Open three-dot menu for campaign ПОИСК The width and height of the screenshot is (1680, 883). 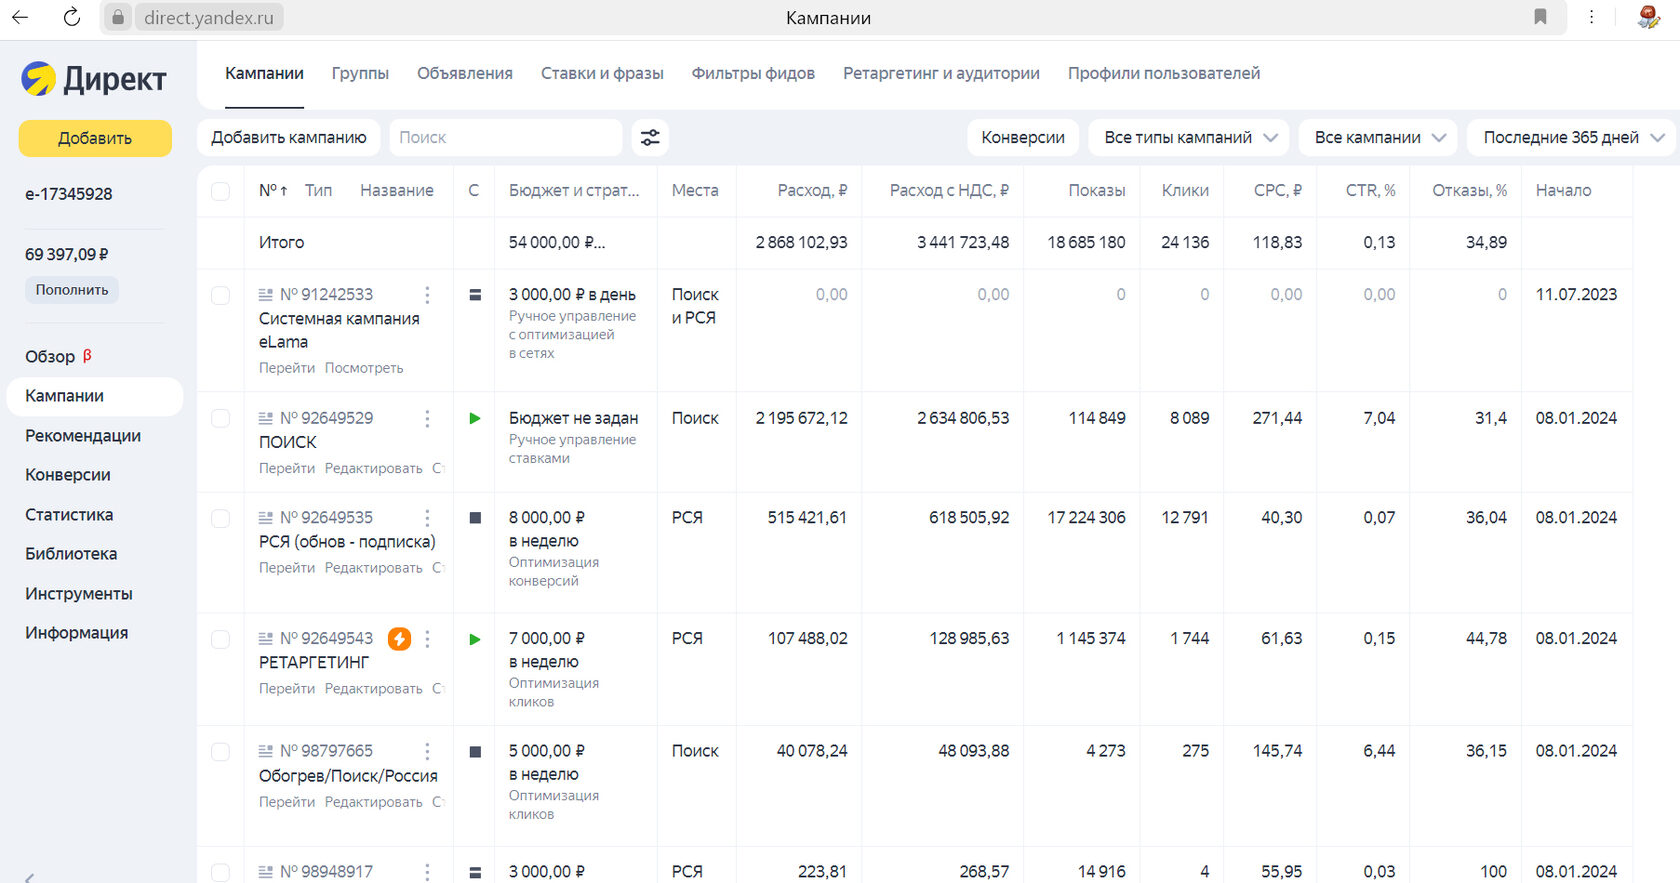tap(427, 419)
